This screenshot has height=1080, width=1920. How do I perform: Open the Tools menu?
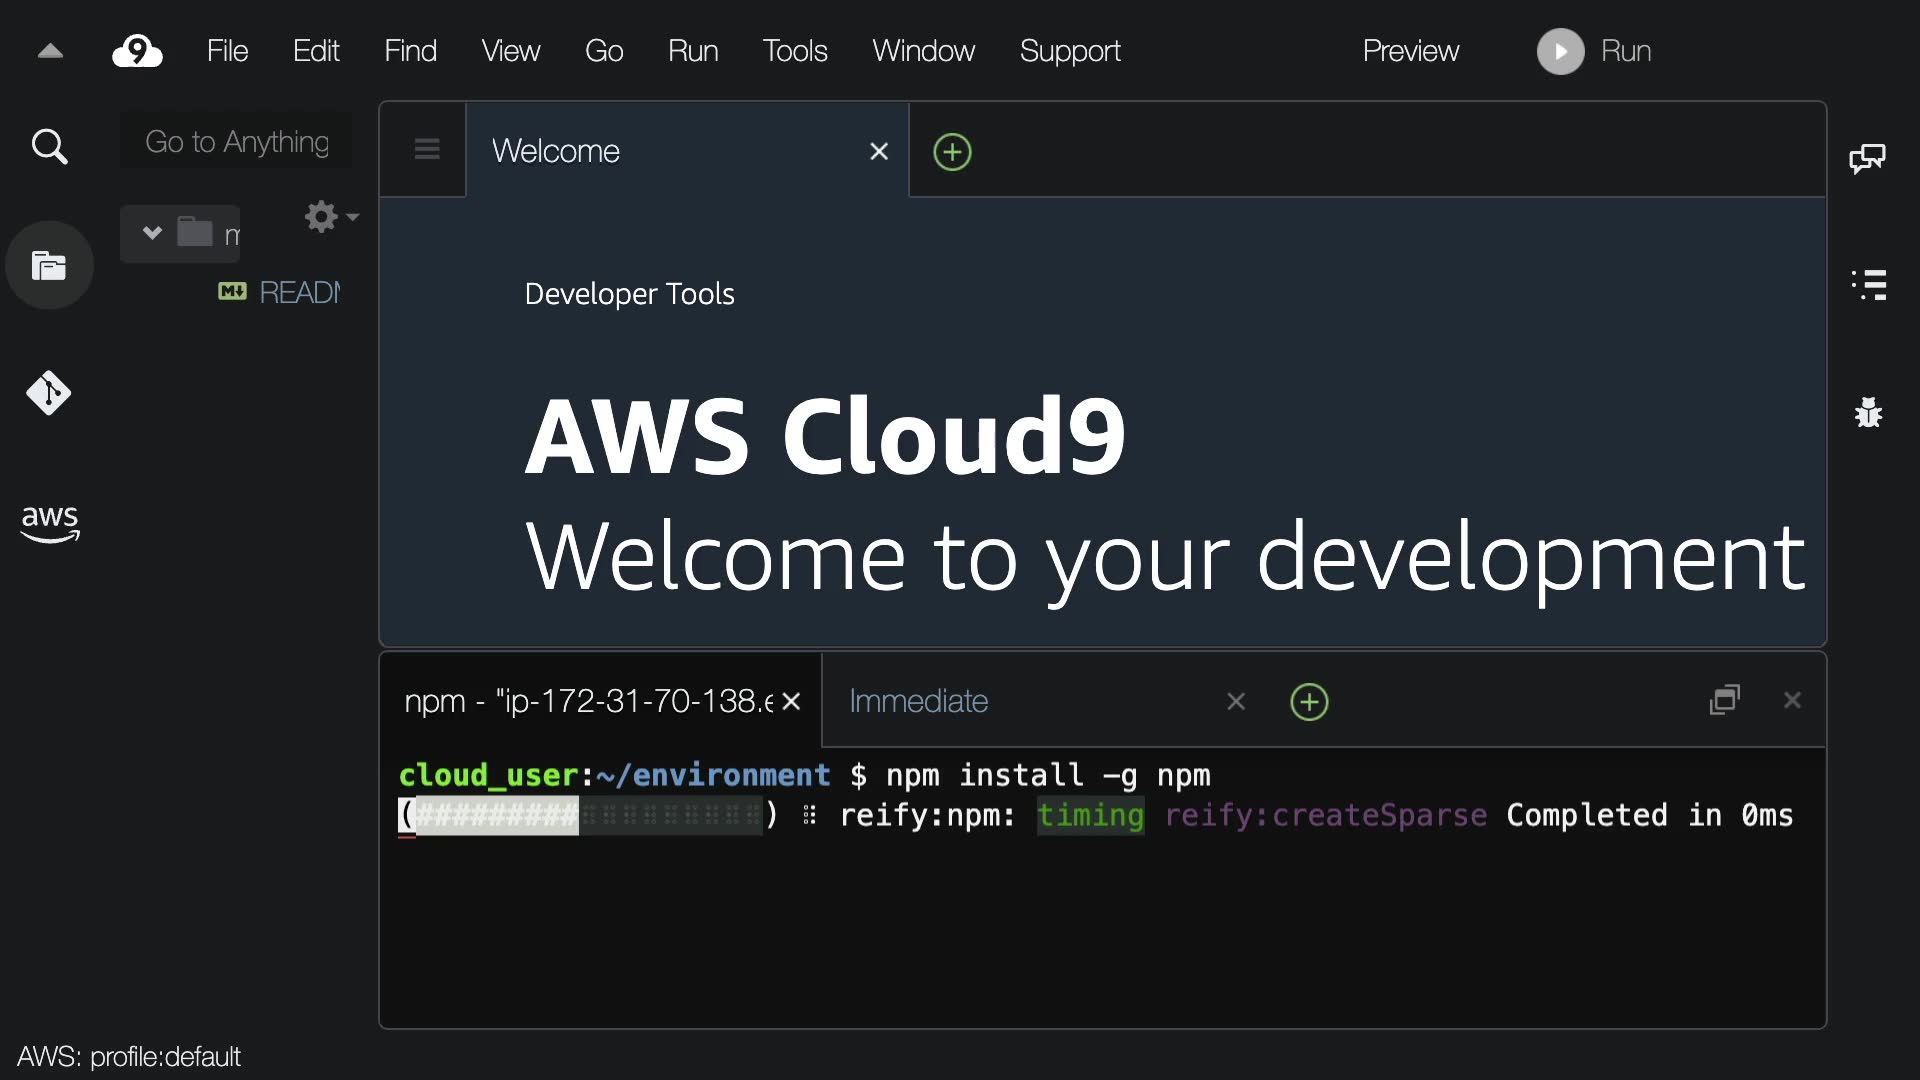(x=794, y=51)
